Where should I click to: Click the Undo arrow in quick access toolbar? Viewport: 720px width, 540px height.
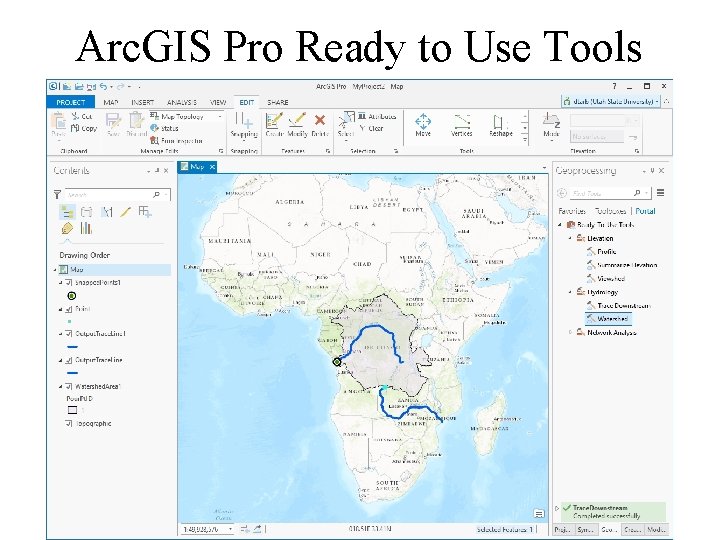[103, 86]
